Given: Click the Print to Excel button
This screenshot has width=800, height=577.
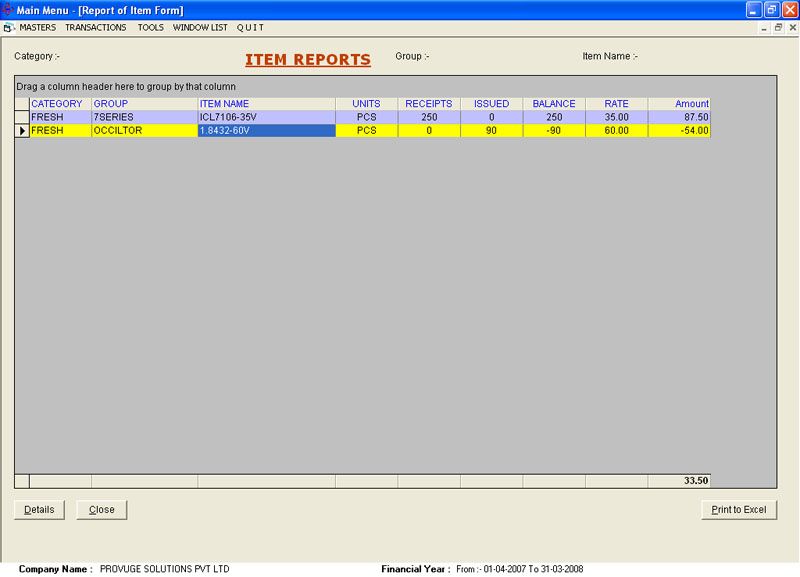Looking at the screenshot, I should pos(738,510).
